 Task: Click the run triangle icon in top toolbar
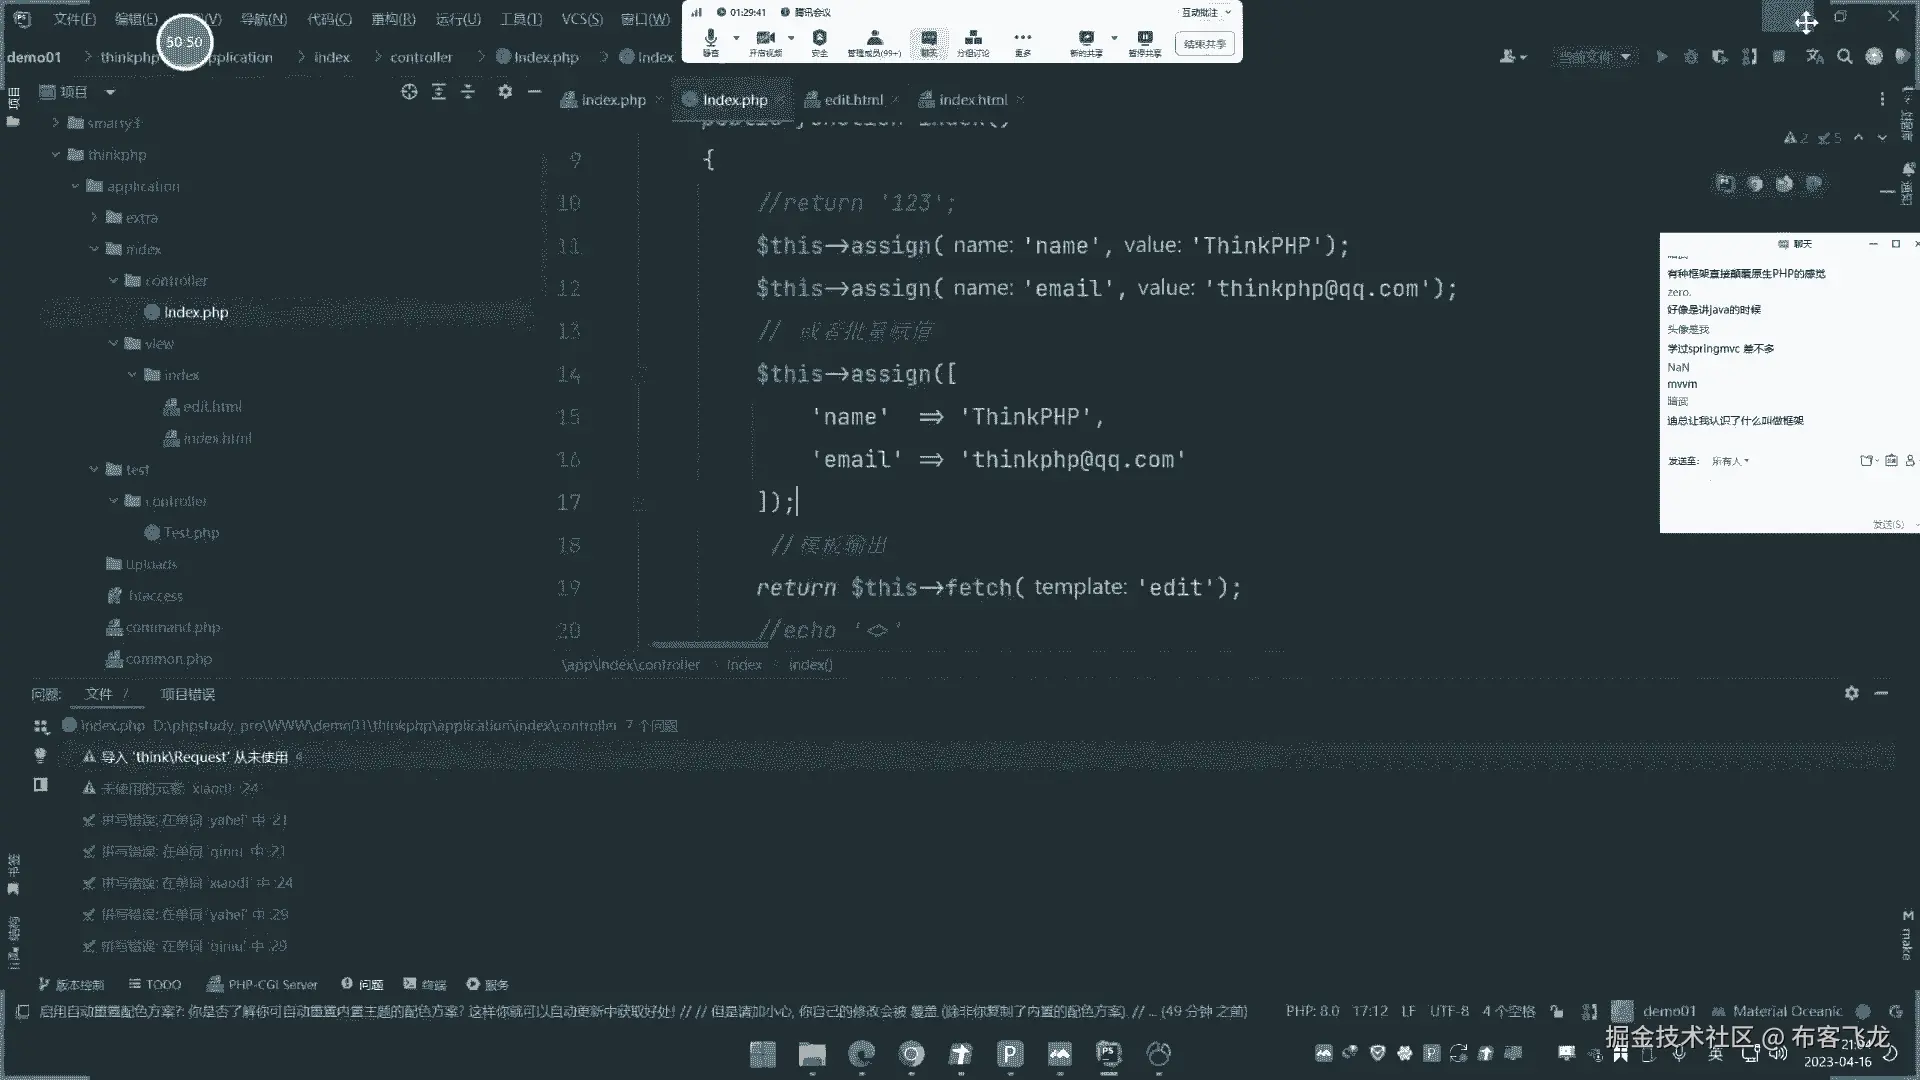click(x=1661, y=57)
